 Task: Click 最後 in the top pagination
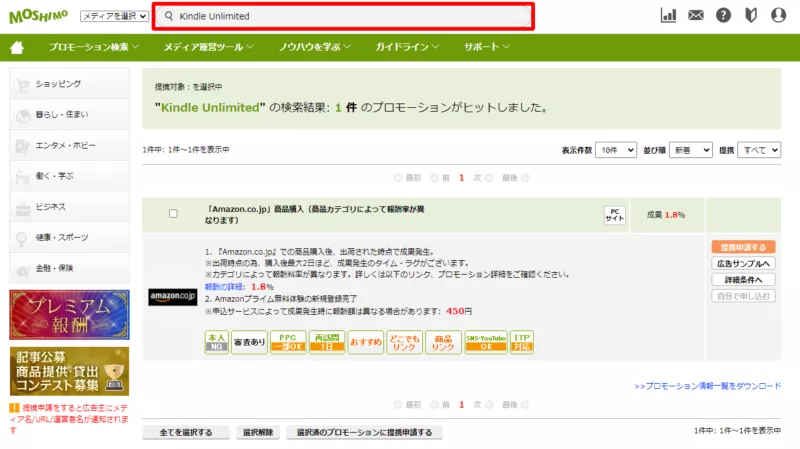515,178
